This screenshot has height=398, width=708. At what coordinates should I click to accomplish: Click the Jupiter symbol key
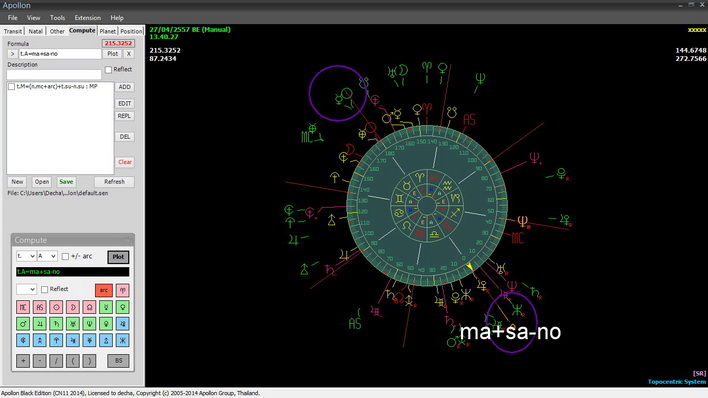click(x=40, y=324)
